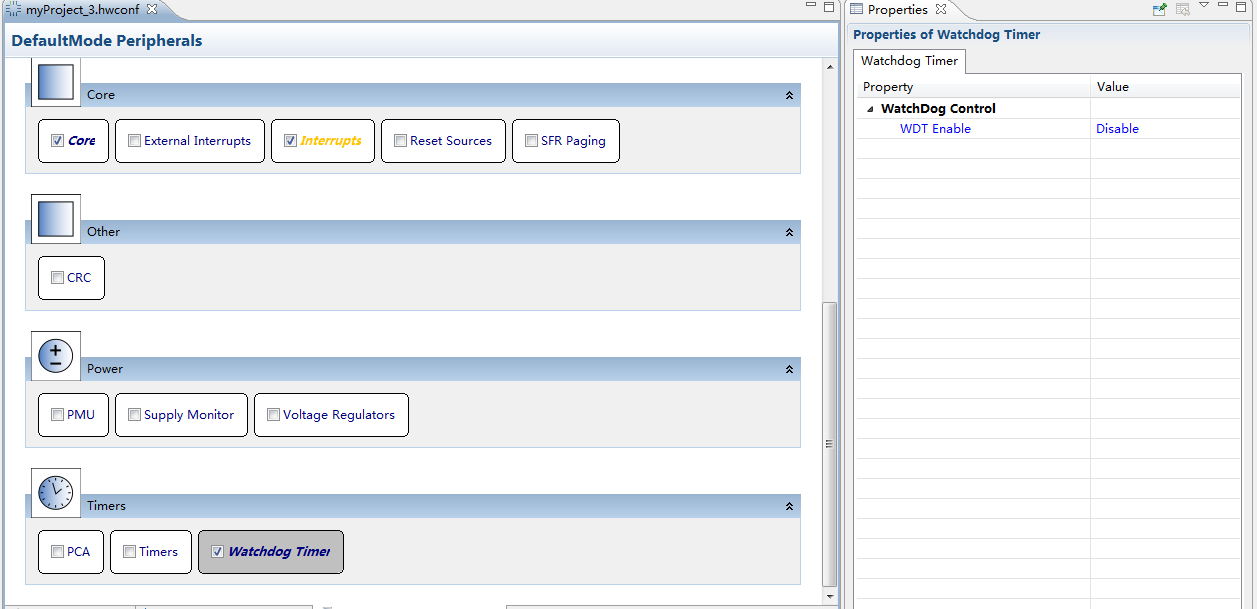This screenshot has height=609, width=1257.
Task: Select the Voltage Regulators peripheral label
Action: 339,415
